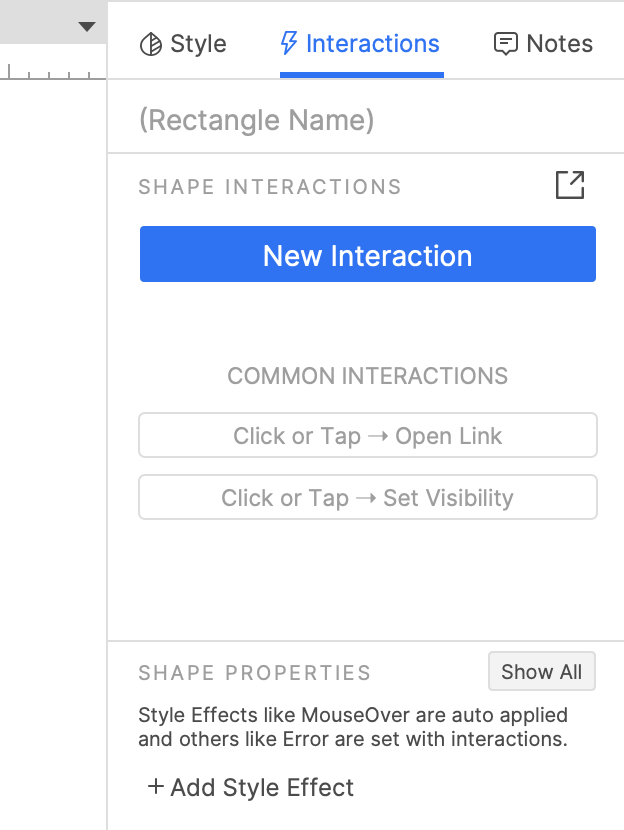Click the blank canvas area left of panel
The image size is (624, 830).
(50, 400)
